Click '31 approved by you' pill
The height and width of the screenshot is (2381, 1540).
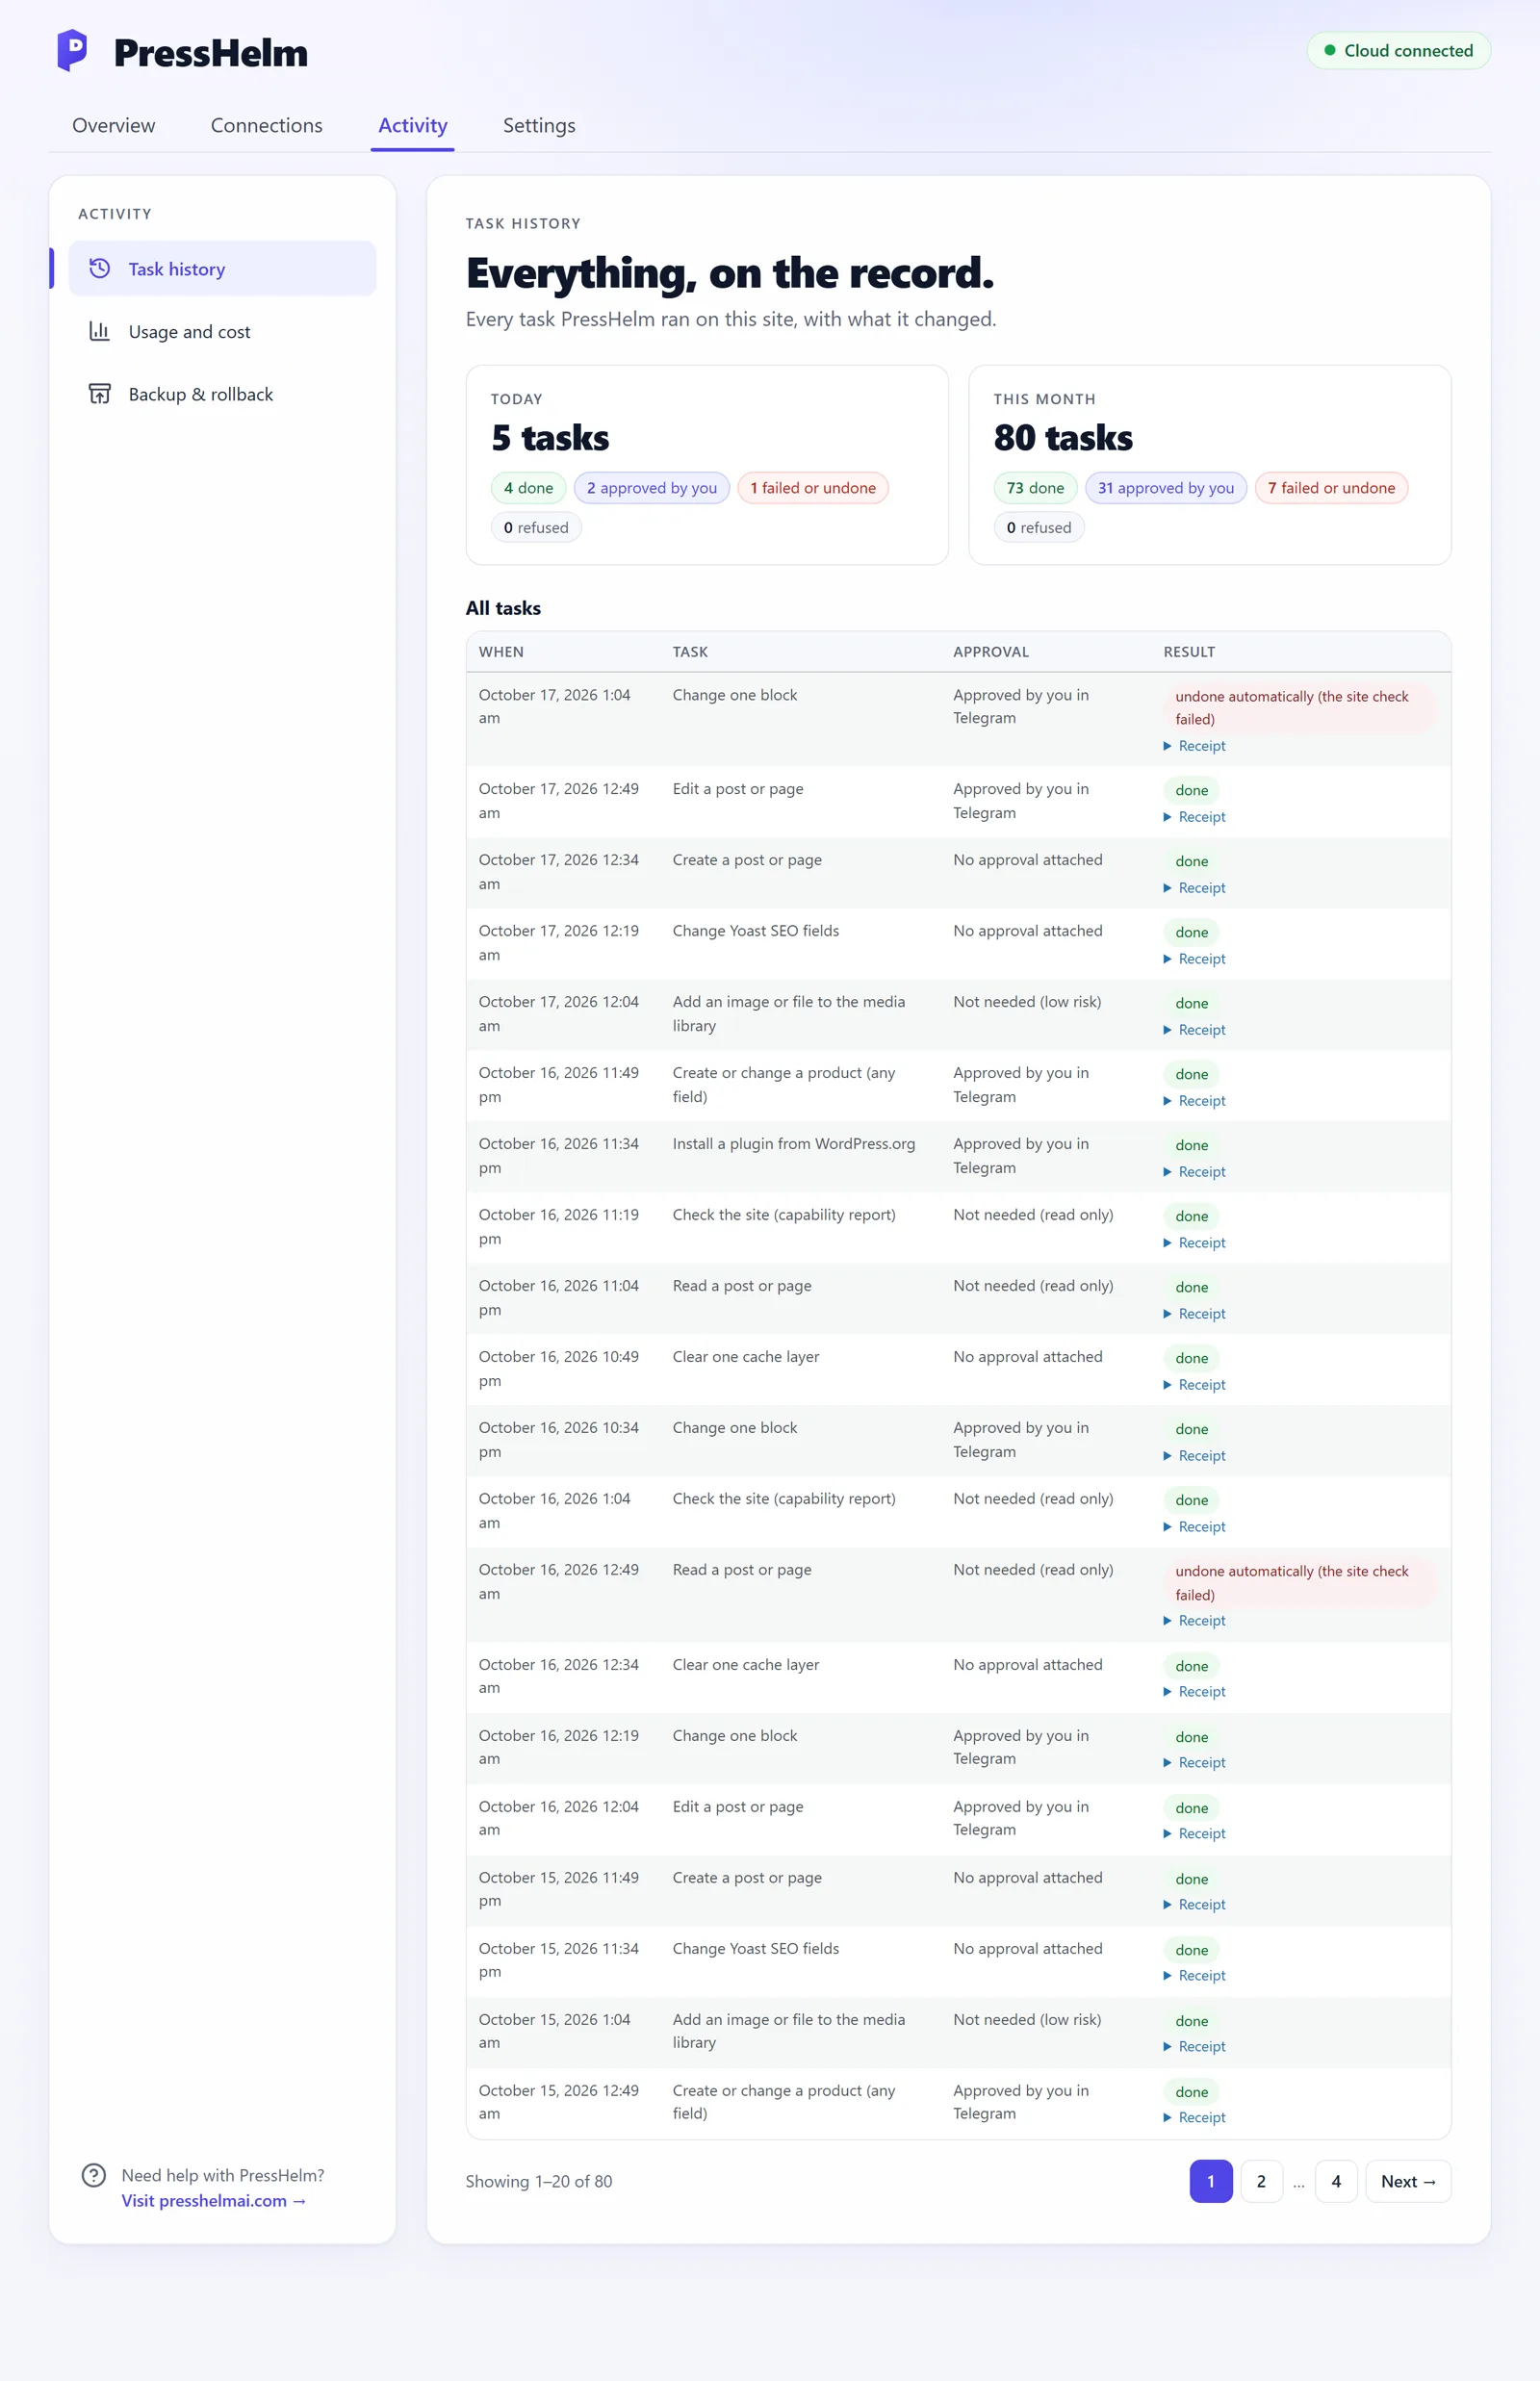pos(1166,488)
